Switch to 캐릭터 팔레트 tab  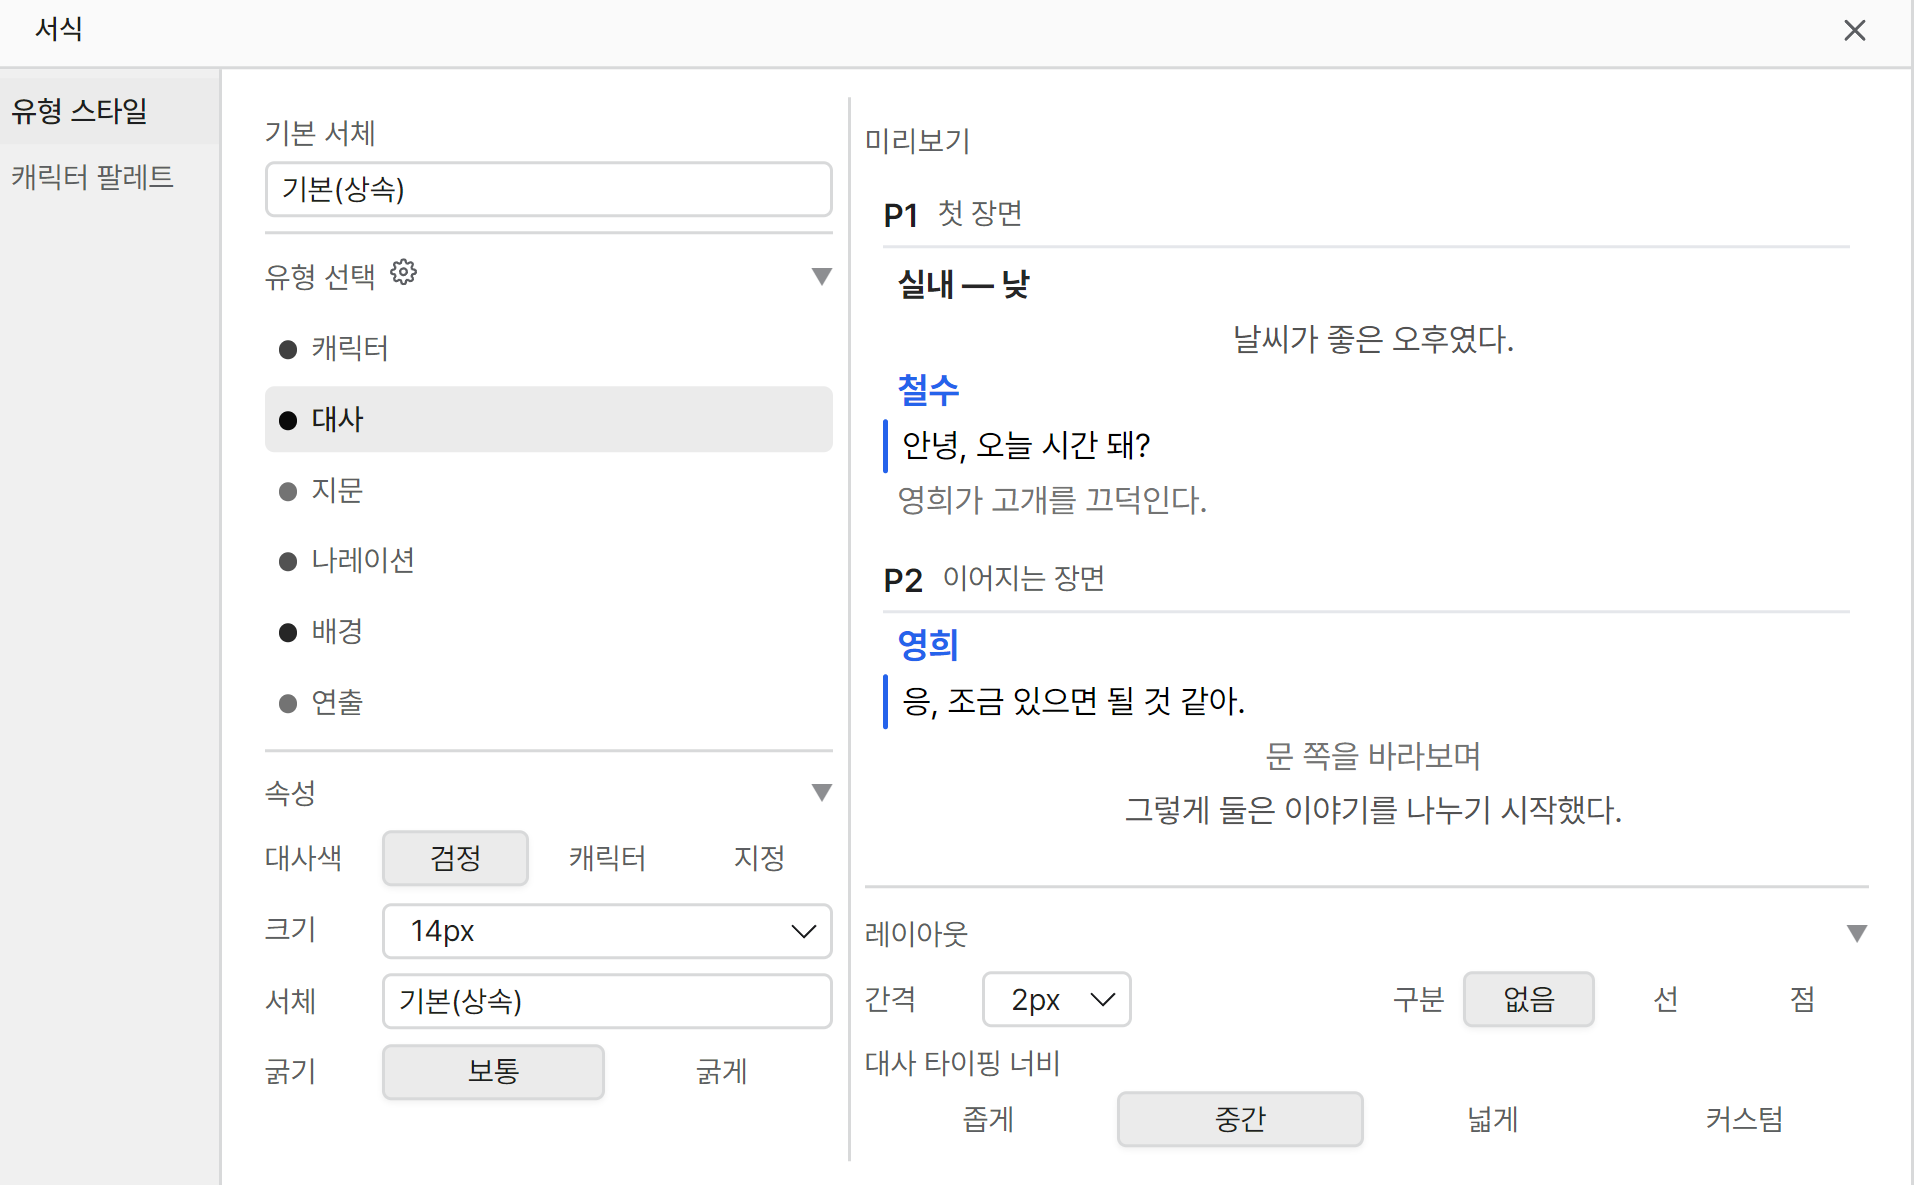pyautogui.click(x=110, y=177)
